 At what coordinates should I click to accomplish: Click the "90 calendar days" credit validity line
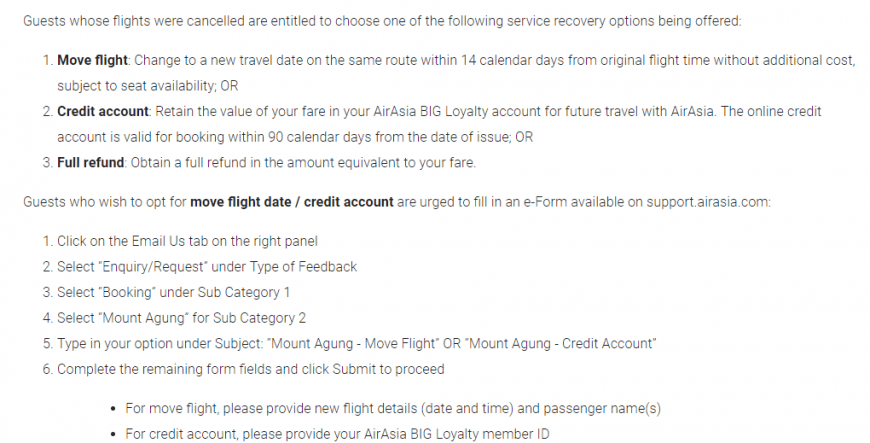pos(295,137)
